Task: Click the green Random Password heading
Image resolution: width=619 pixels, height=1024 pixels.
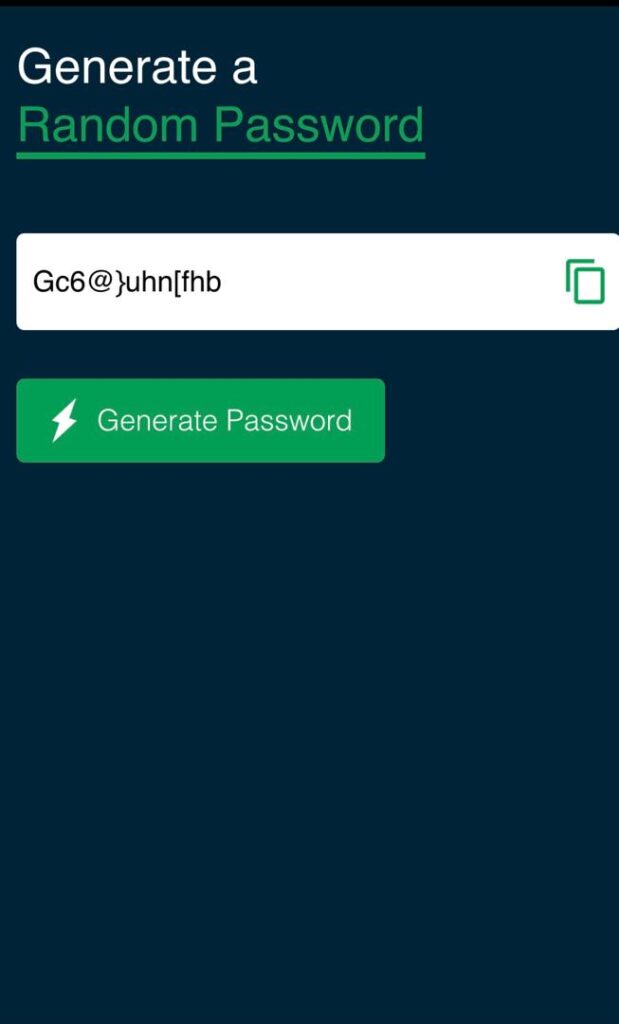Action: pos(221,125)
